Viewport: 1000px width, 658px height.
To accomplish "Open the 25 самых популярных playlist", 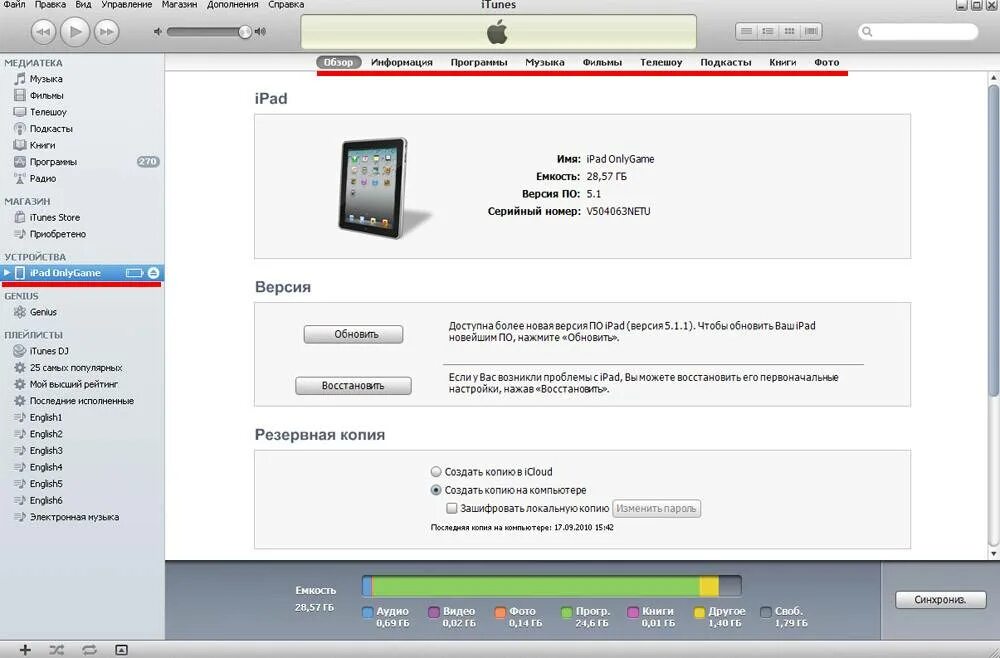I will (x=75, y=368).
